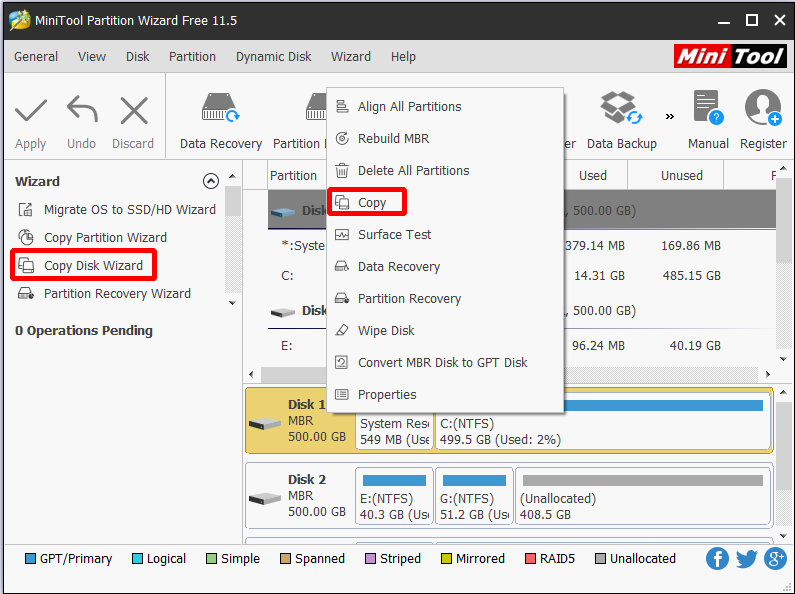
Task: Select Copy in the context menu
Action: [x=445, y=202]
